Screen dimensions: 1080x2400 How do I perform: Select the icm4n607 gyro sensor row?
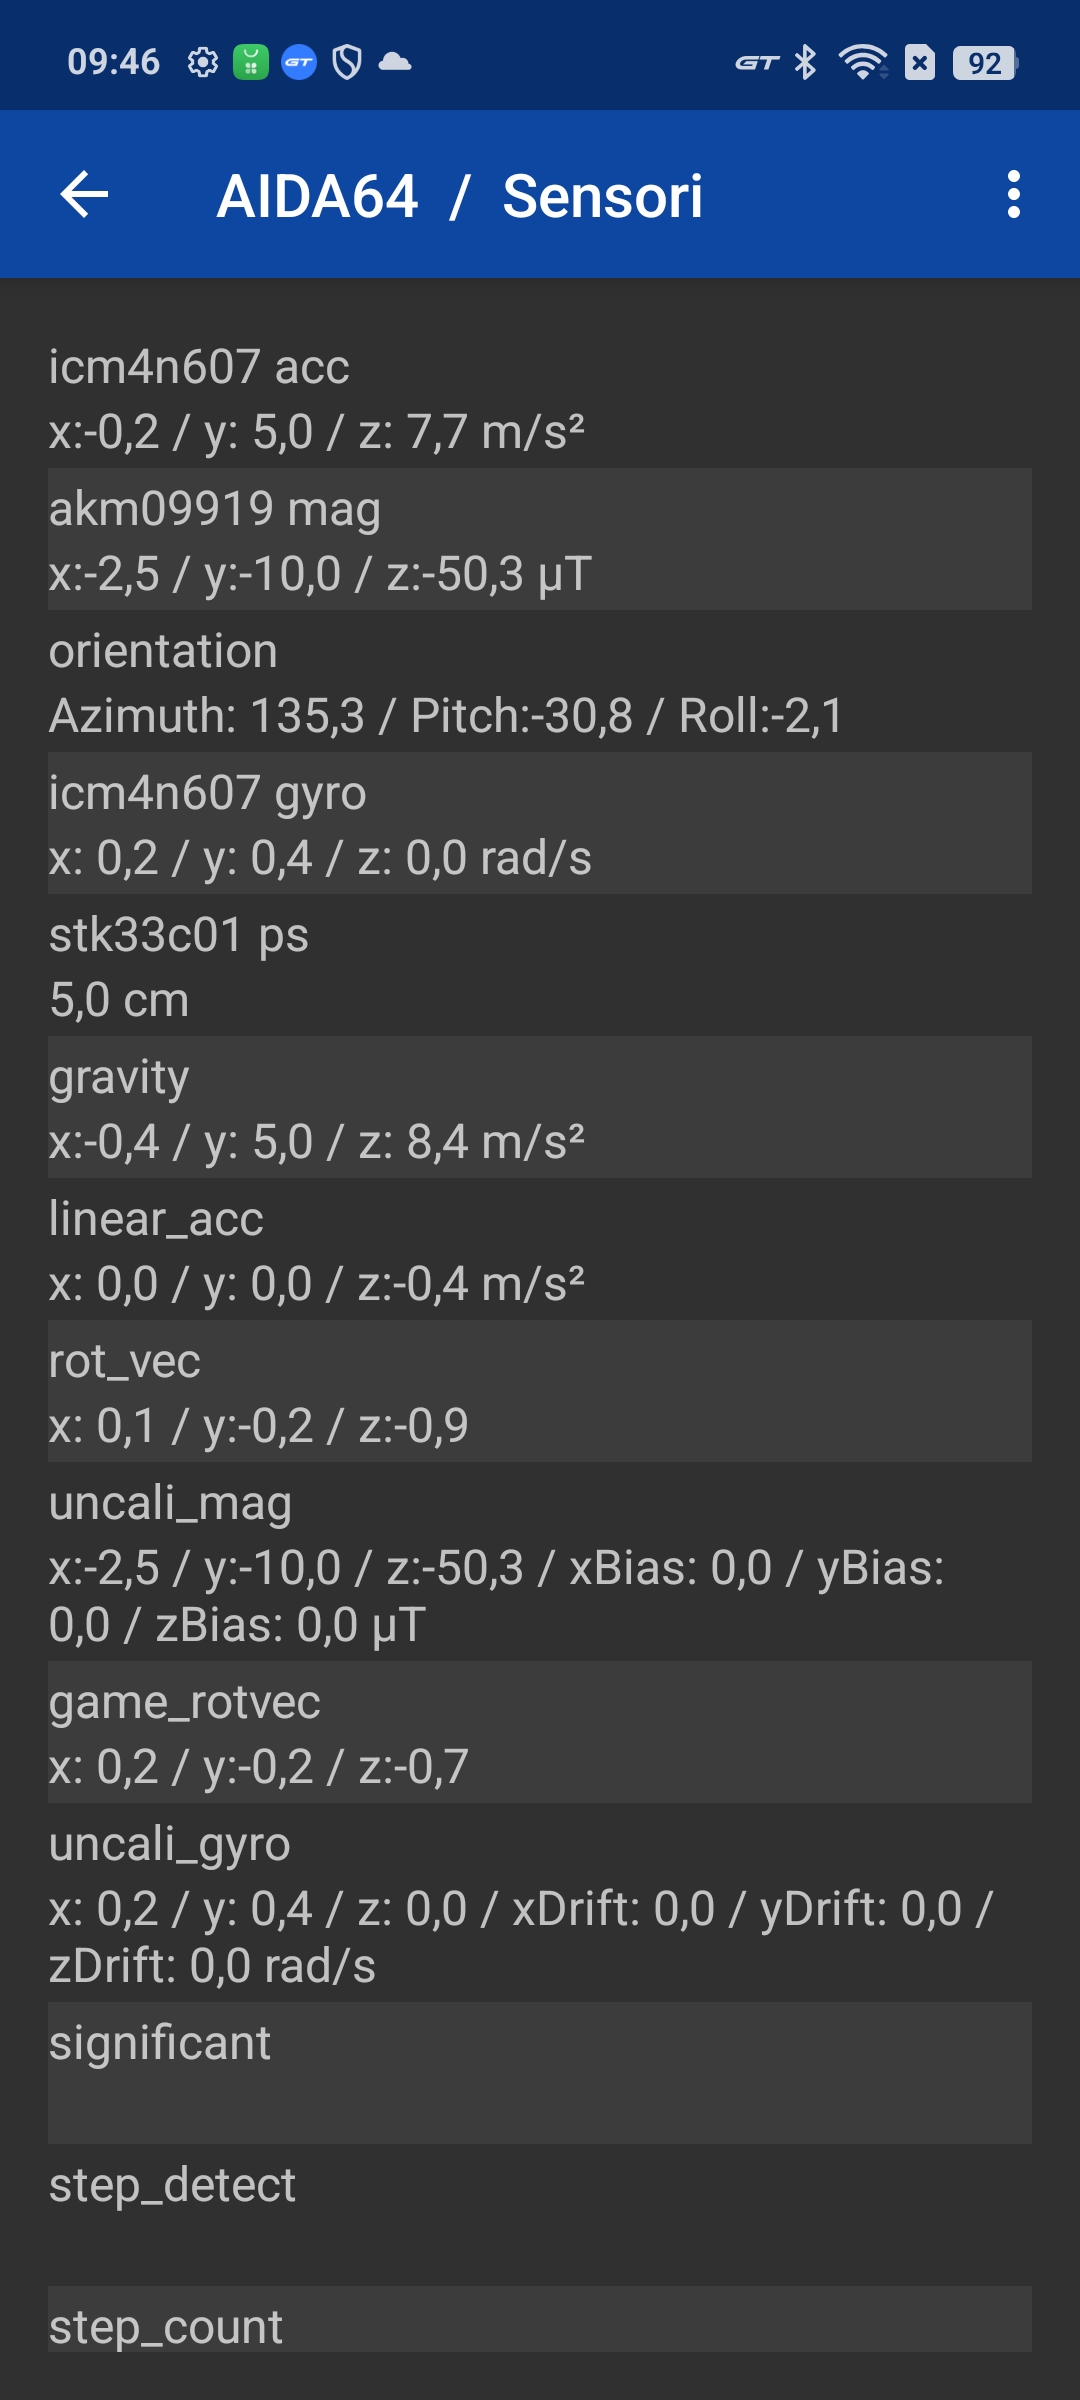click(540, 824)
